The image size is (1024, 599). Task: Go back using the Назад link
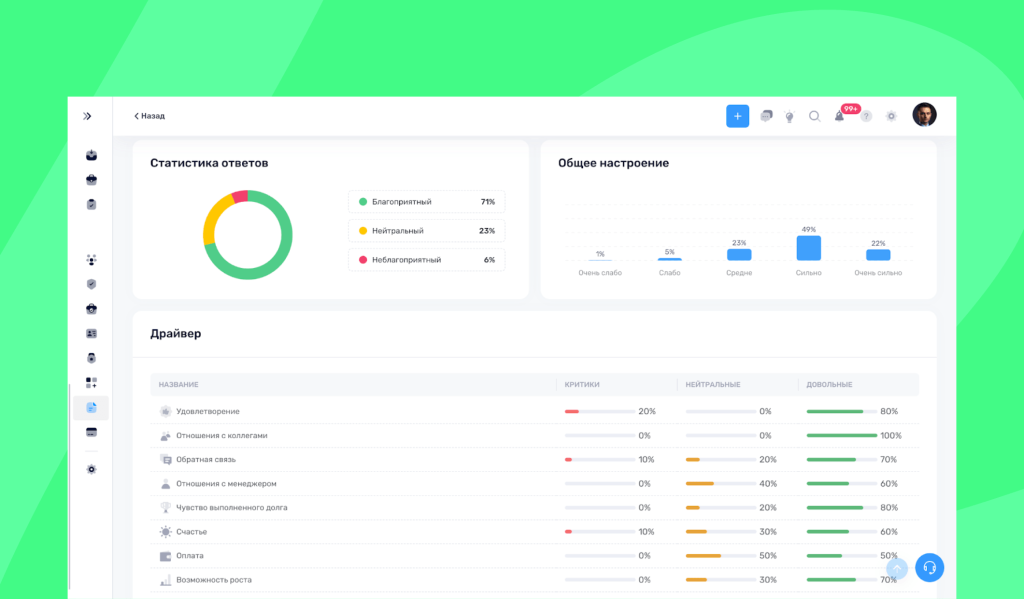point(150,116)
